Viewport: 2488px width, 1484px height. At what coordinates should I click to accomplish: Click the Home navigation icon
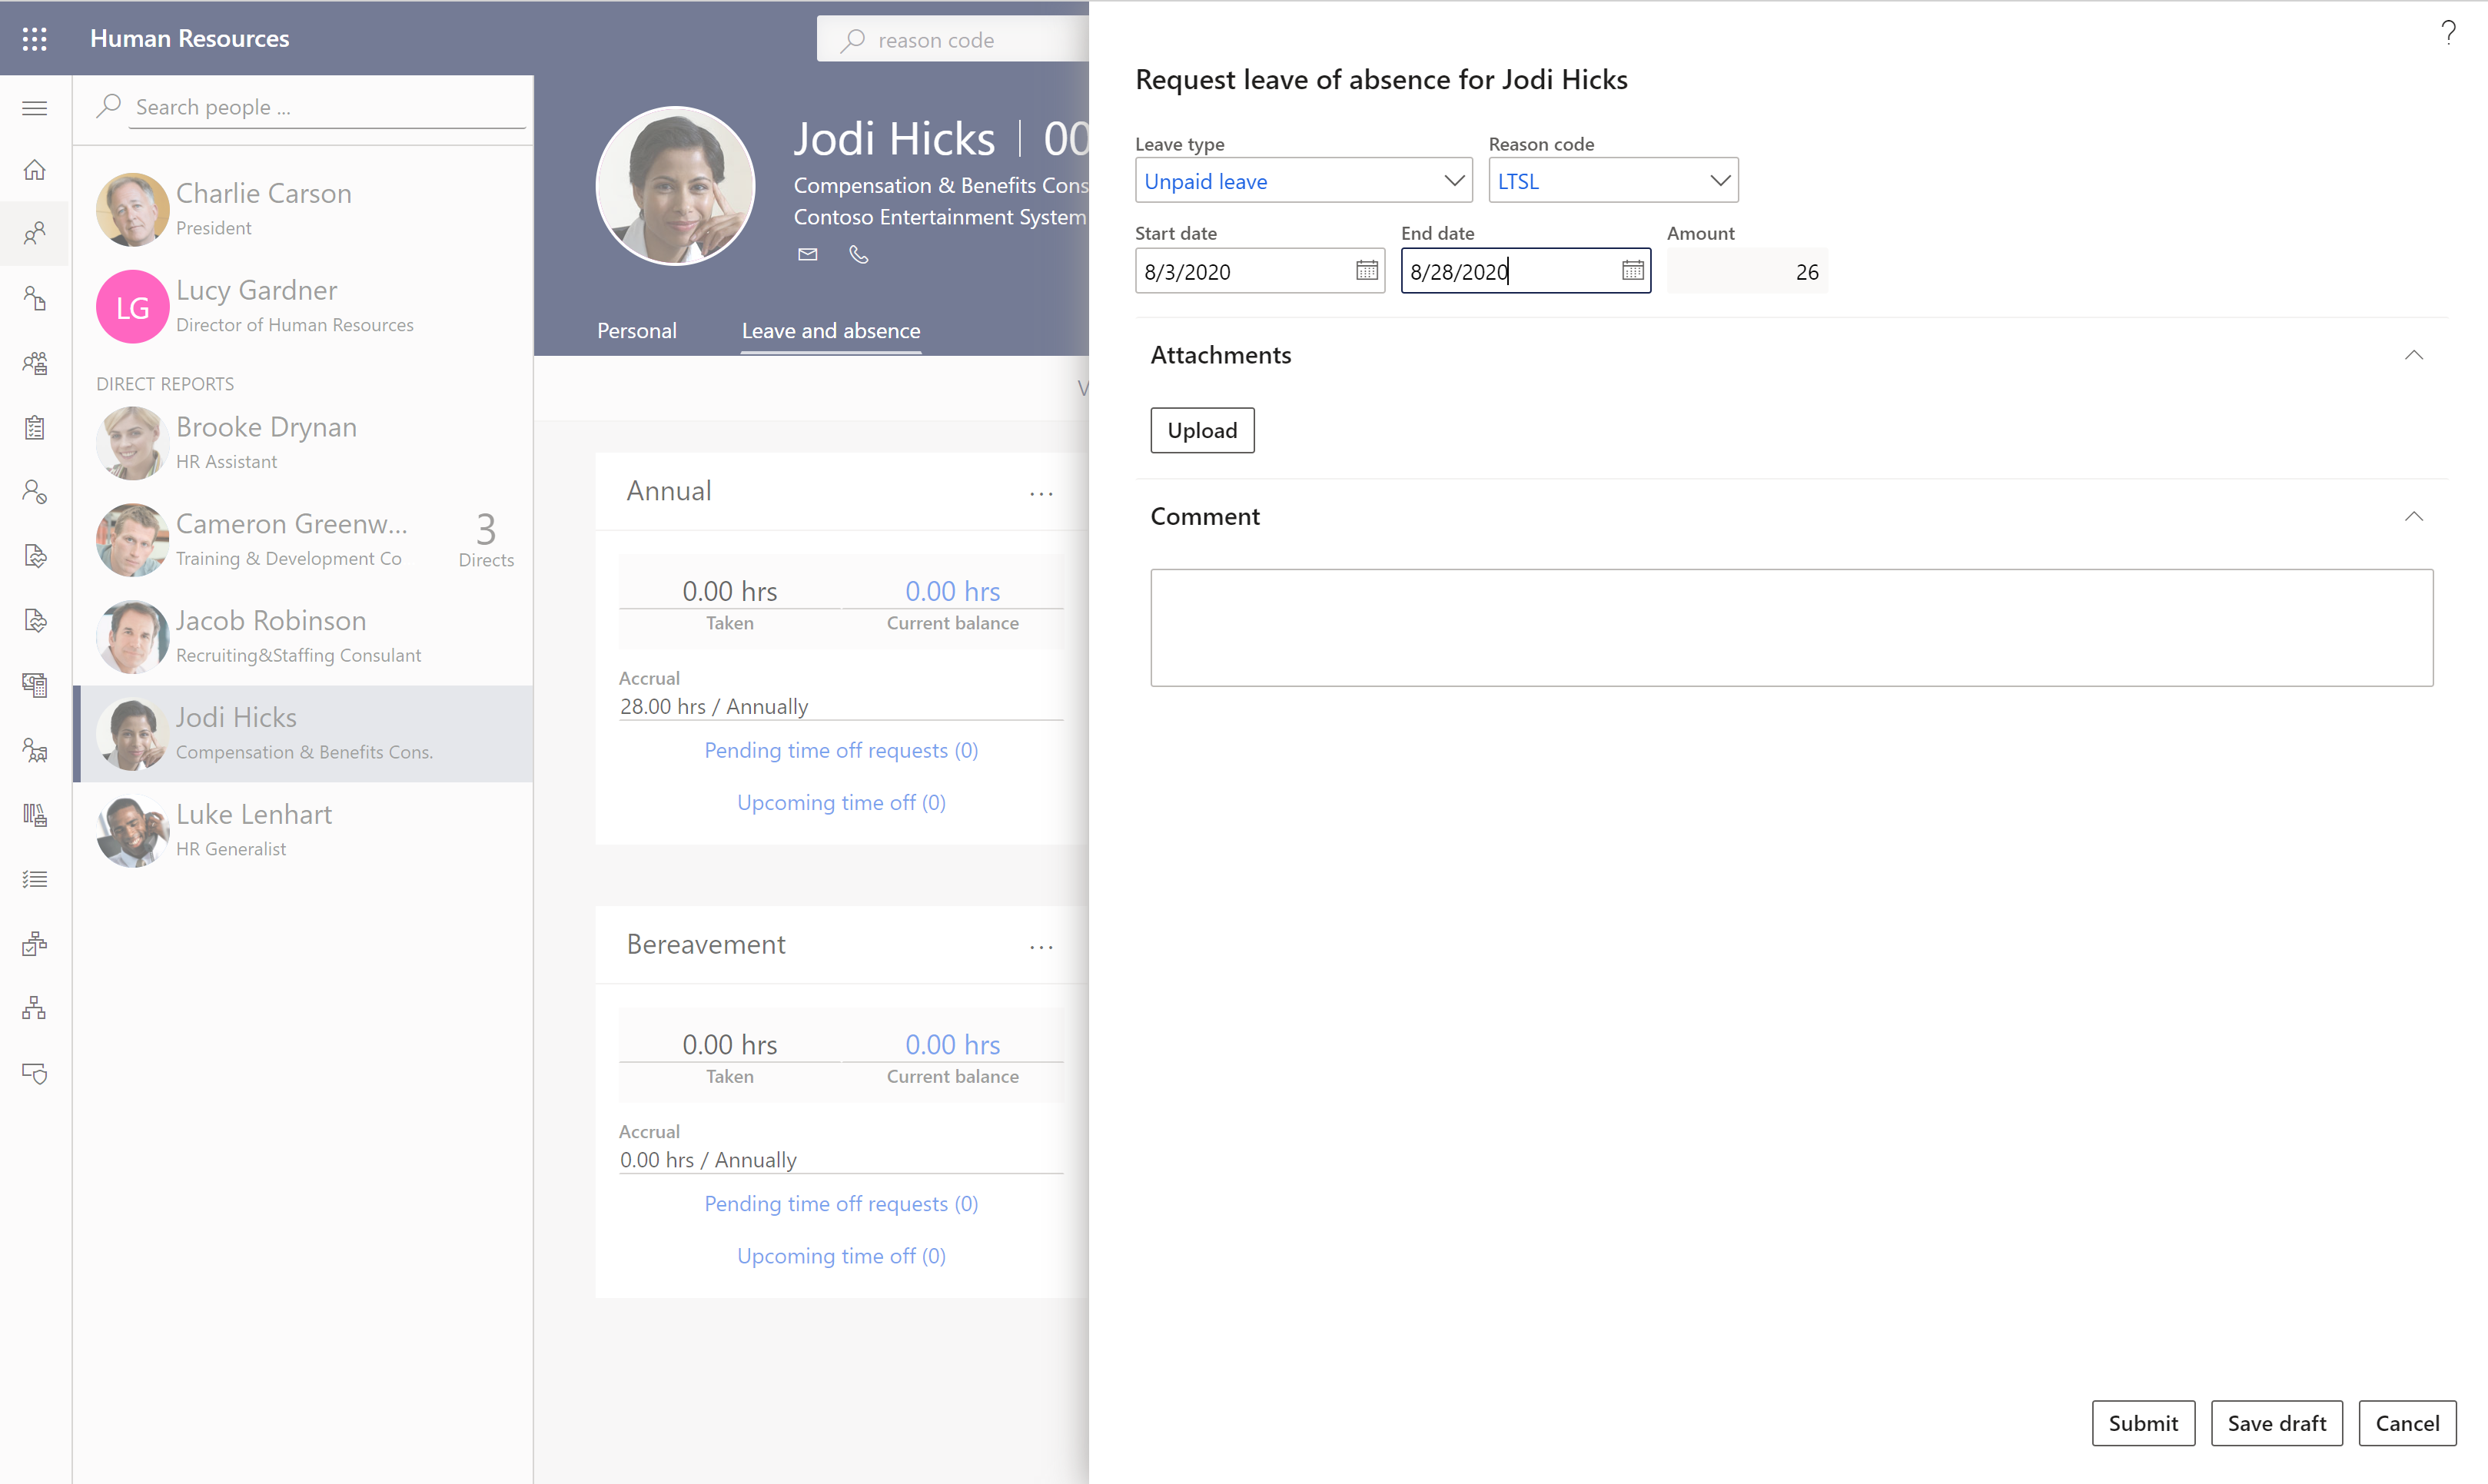[35, 170]
